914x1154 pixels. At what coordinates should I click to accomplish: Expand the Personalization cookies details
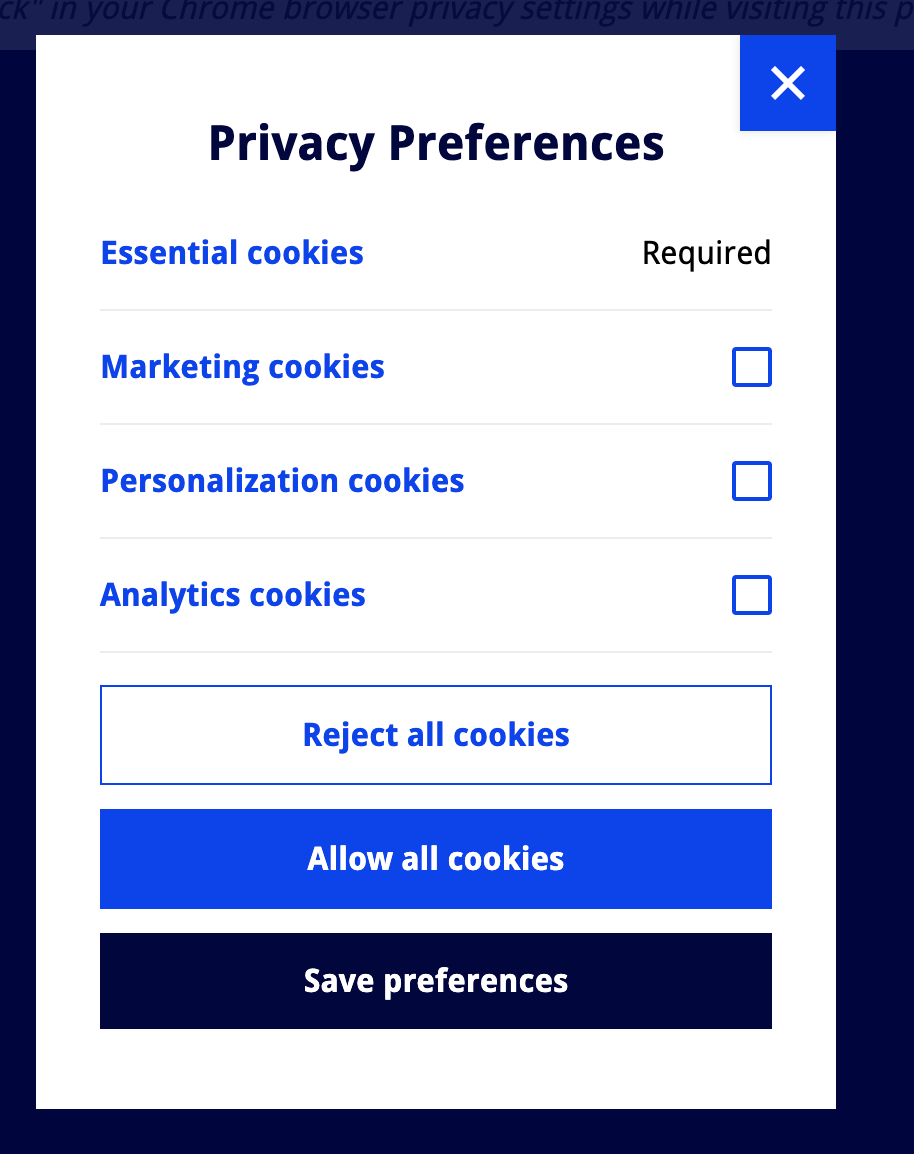point(282,481)
